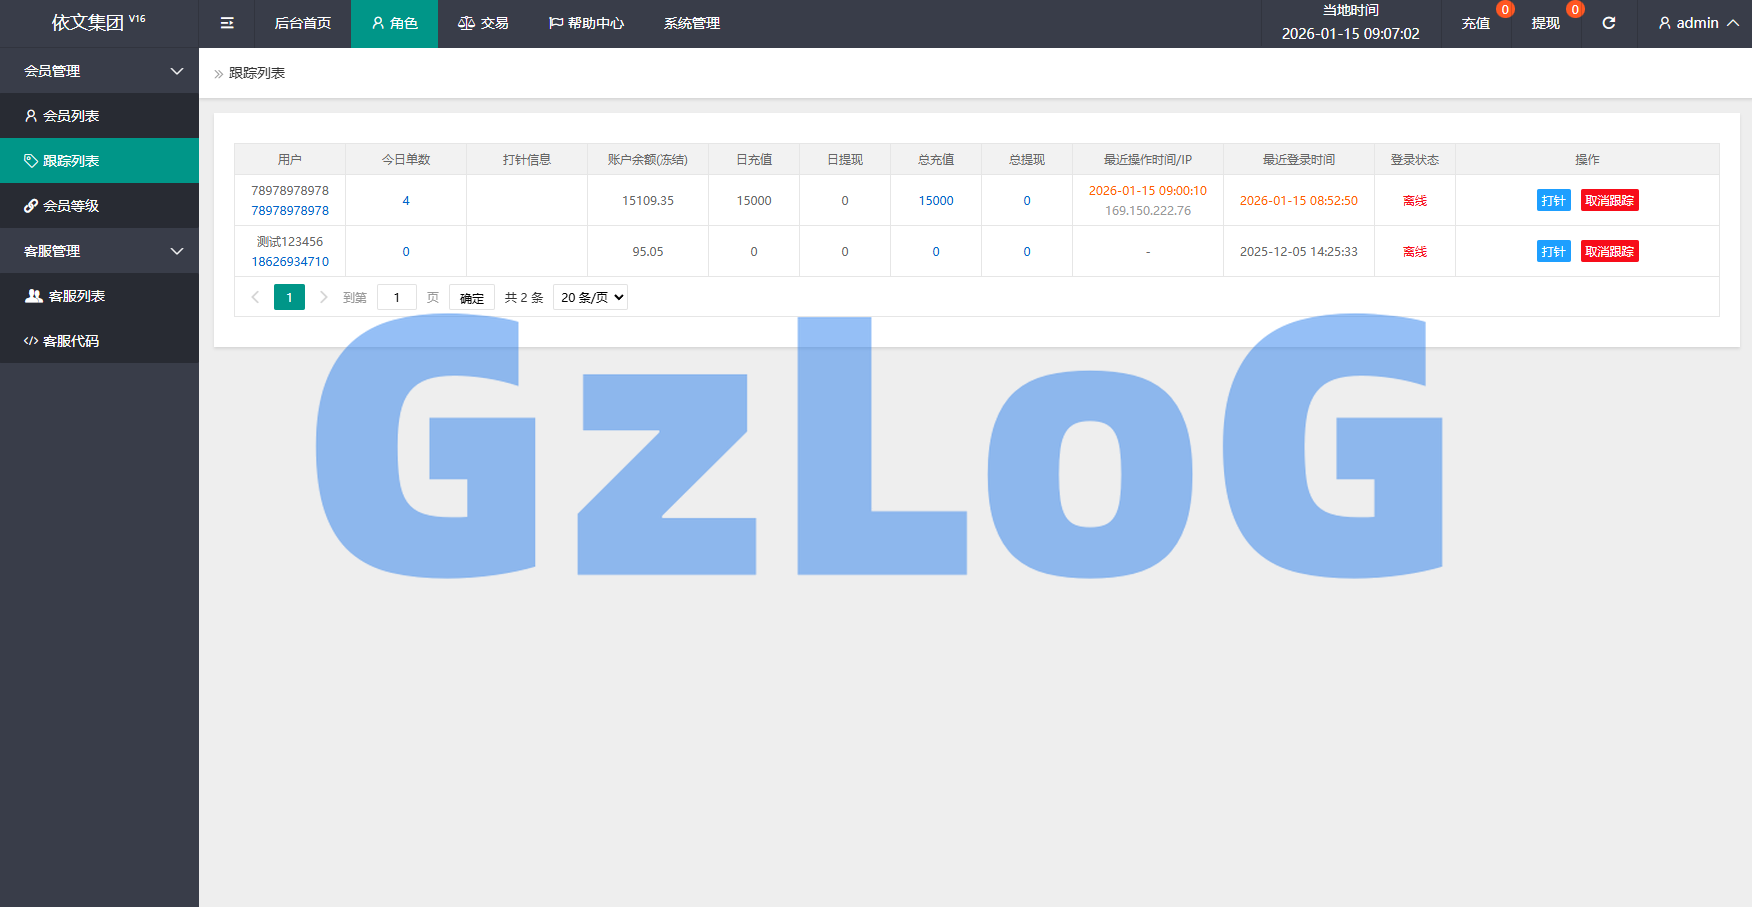Select 跟踪列表 tracking list sidebar item
1752x907 pixels.
pos(71,161)
